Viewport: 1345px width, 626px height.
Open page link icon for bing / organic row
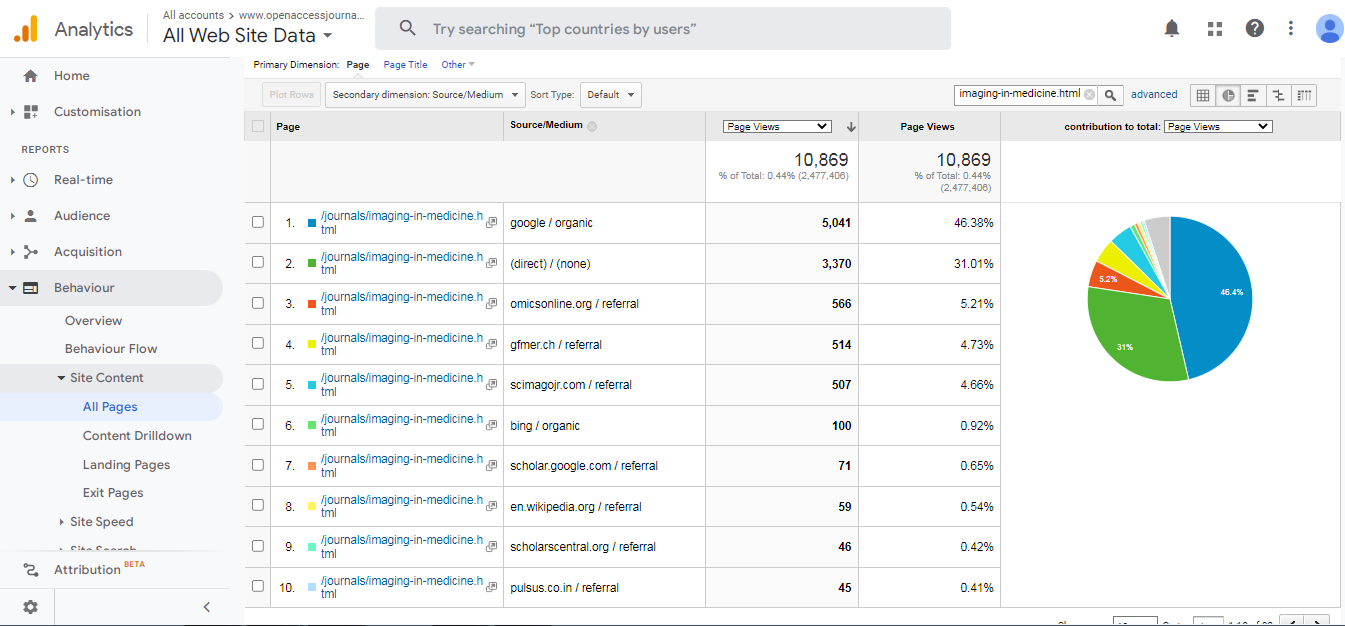[x=491, y=425]
